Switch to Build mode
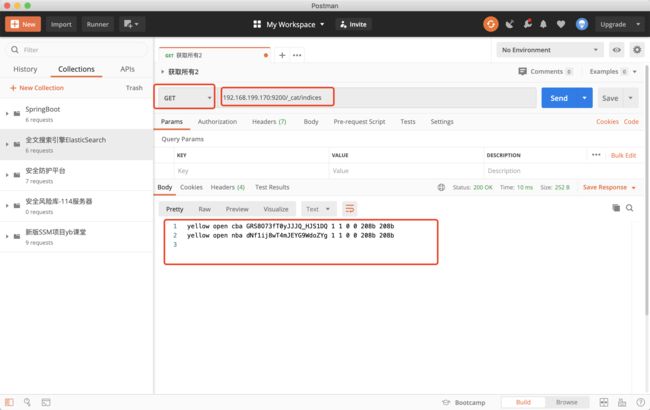650x410 pixels. tap(523, 402)
